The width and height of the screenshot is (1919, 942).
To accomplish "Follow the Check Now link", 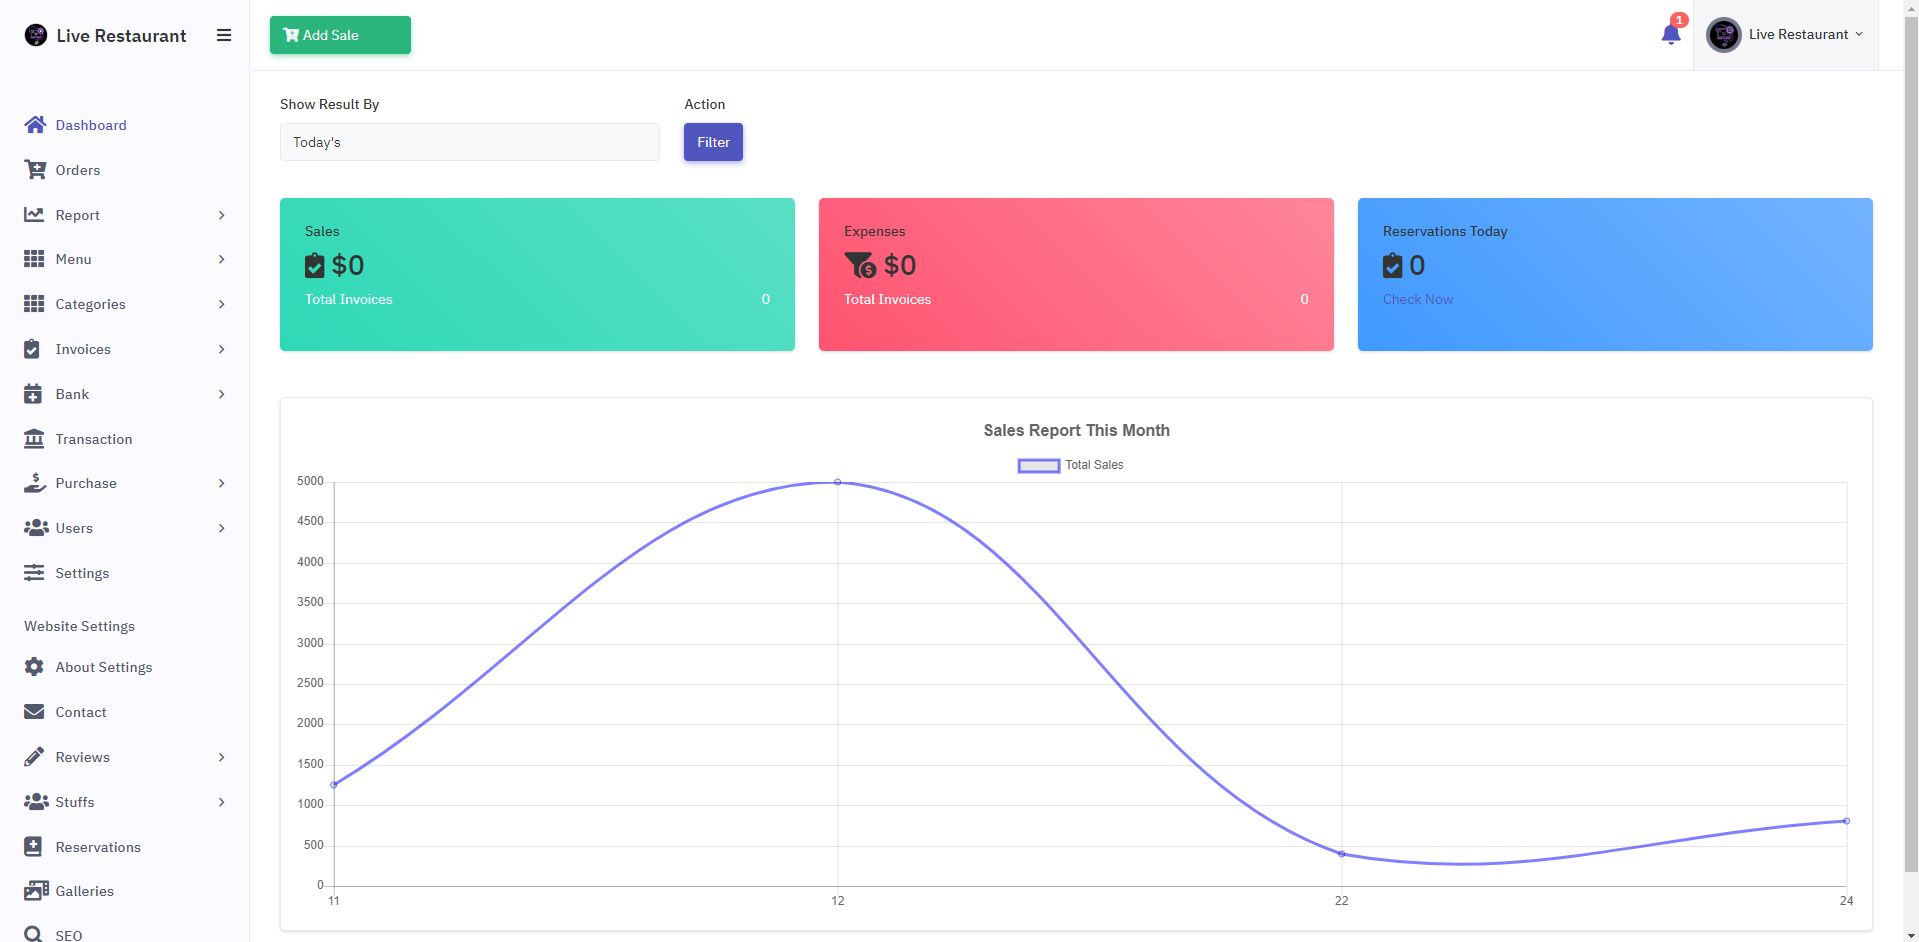I will click(x=1417, y=299).
